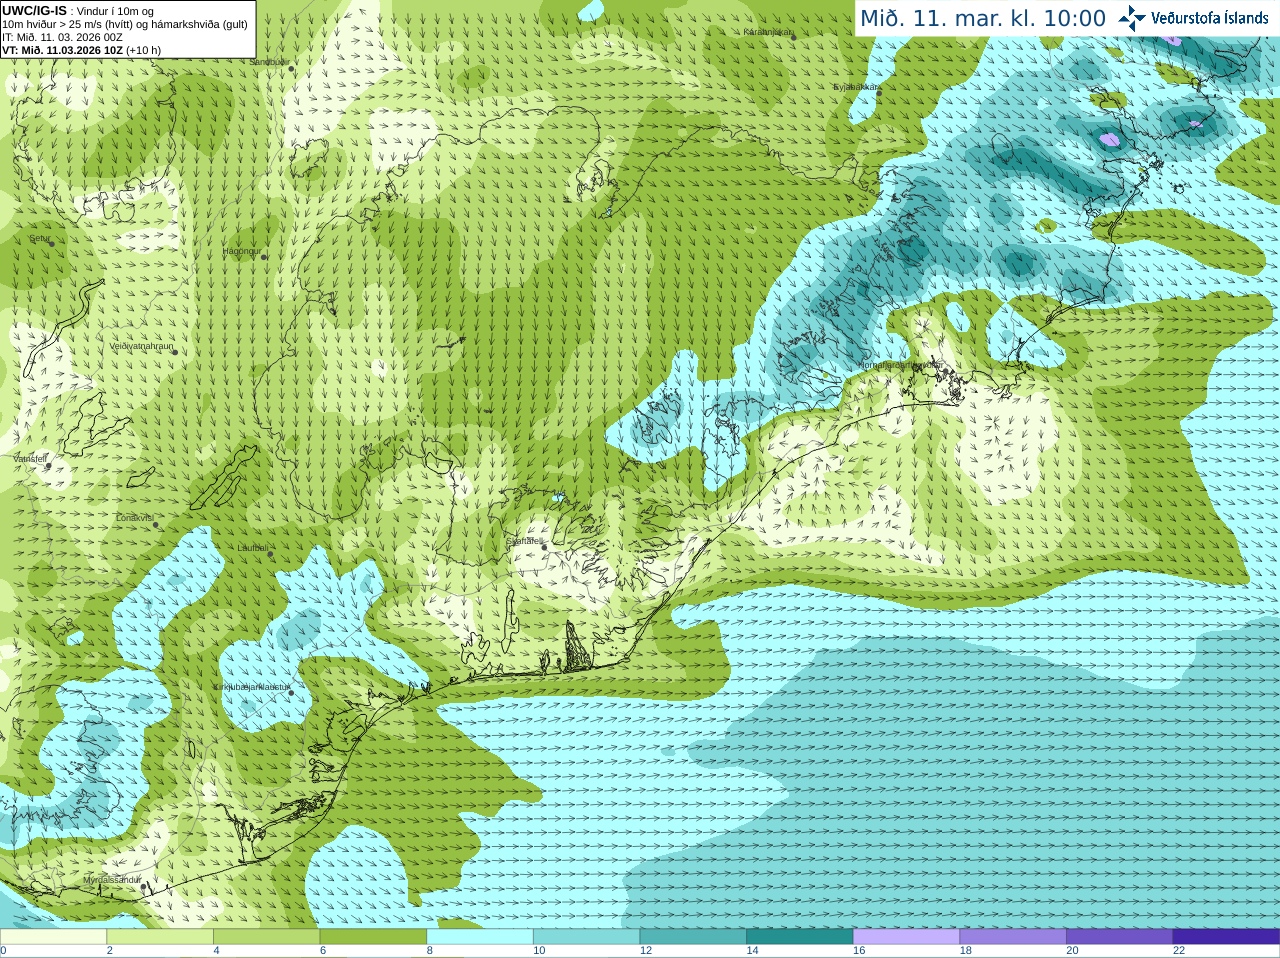Click the 8–10 m/s light cyan legend swatch
1280x958 pixels.
coord(480,937)
